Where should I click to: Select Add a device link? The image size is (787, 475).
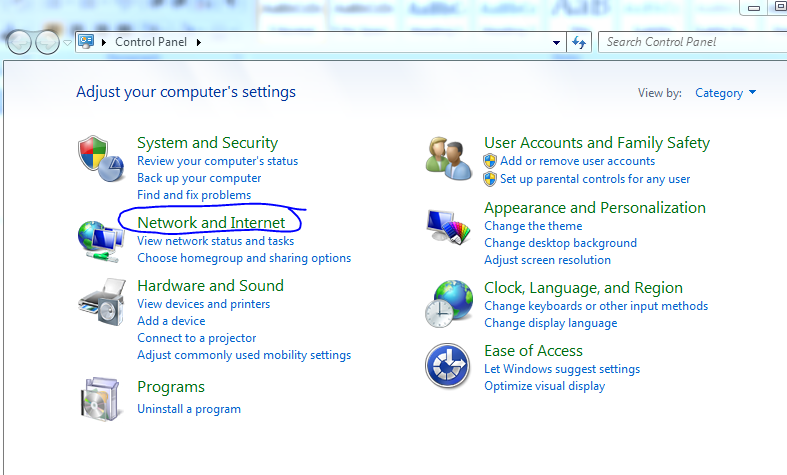coord(171,321)
